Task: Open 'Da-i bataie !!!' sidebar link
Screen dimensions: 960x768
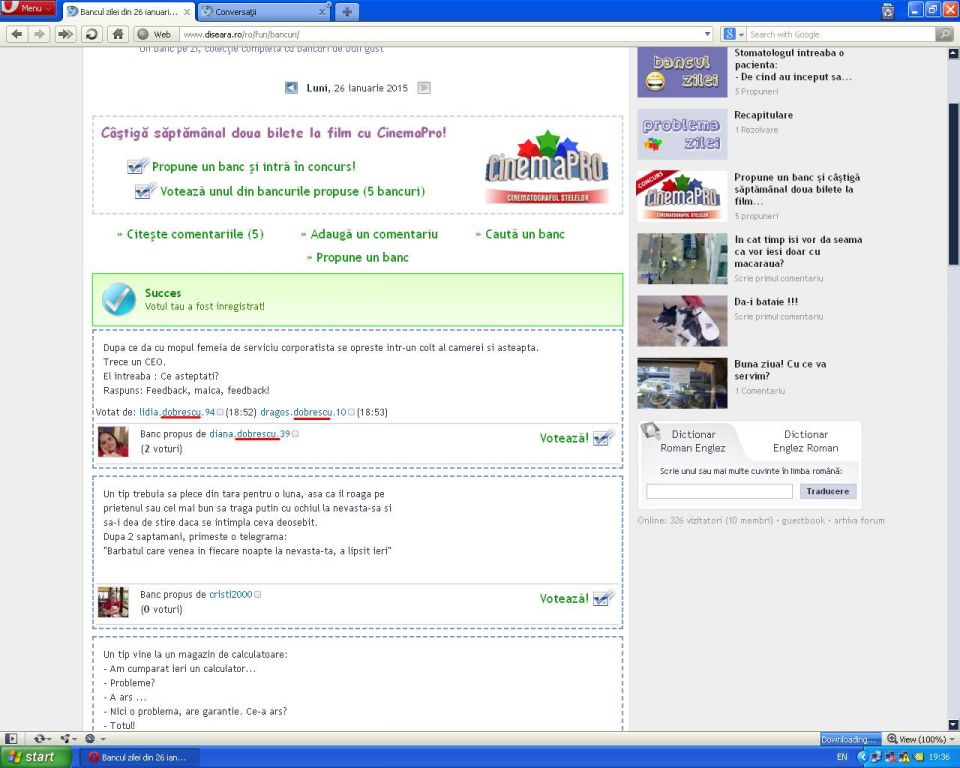Action: pos(766,301)
